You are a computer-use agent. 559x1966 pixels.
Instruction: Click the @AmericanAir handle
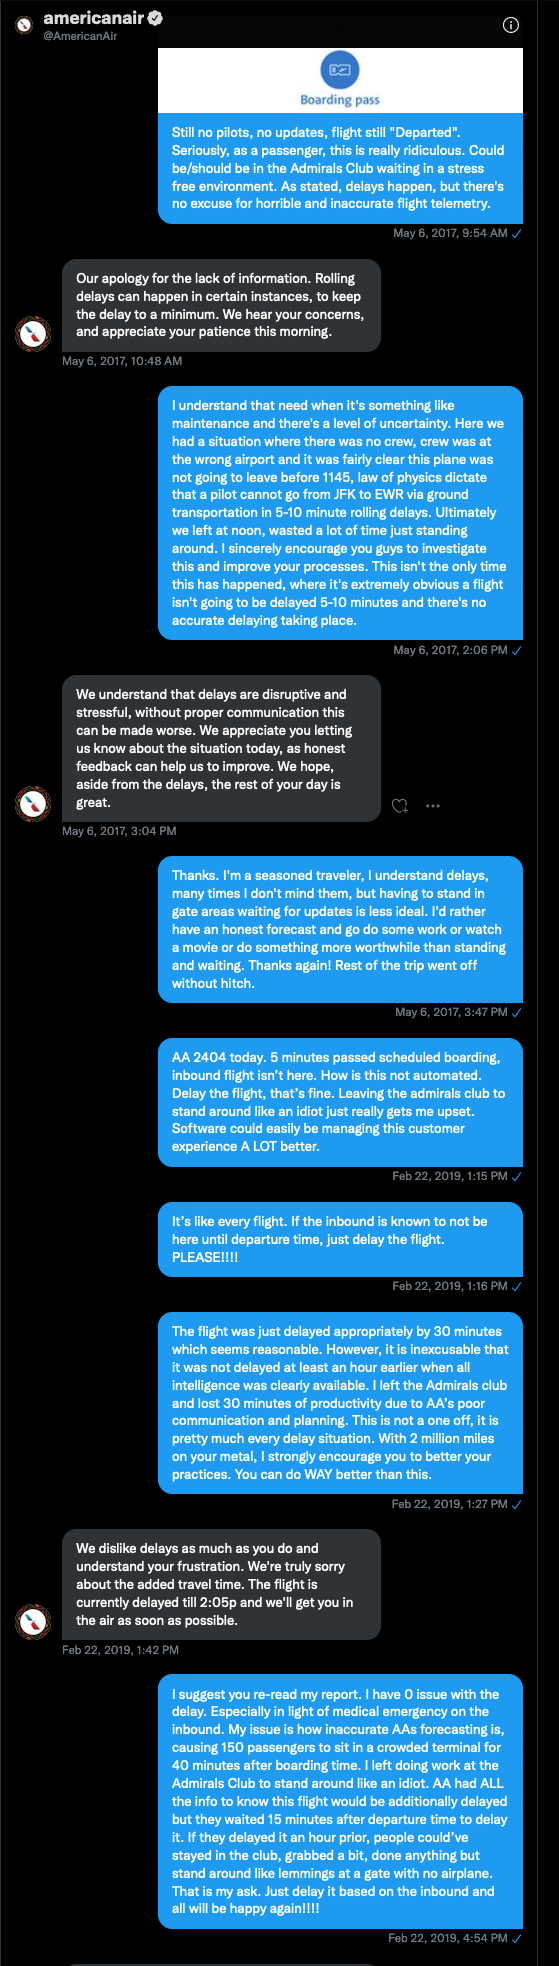[x=80, y=36]
